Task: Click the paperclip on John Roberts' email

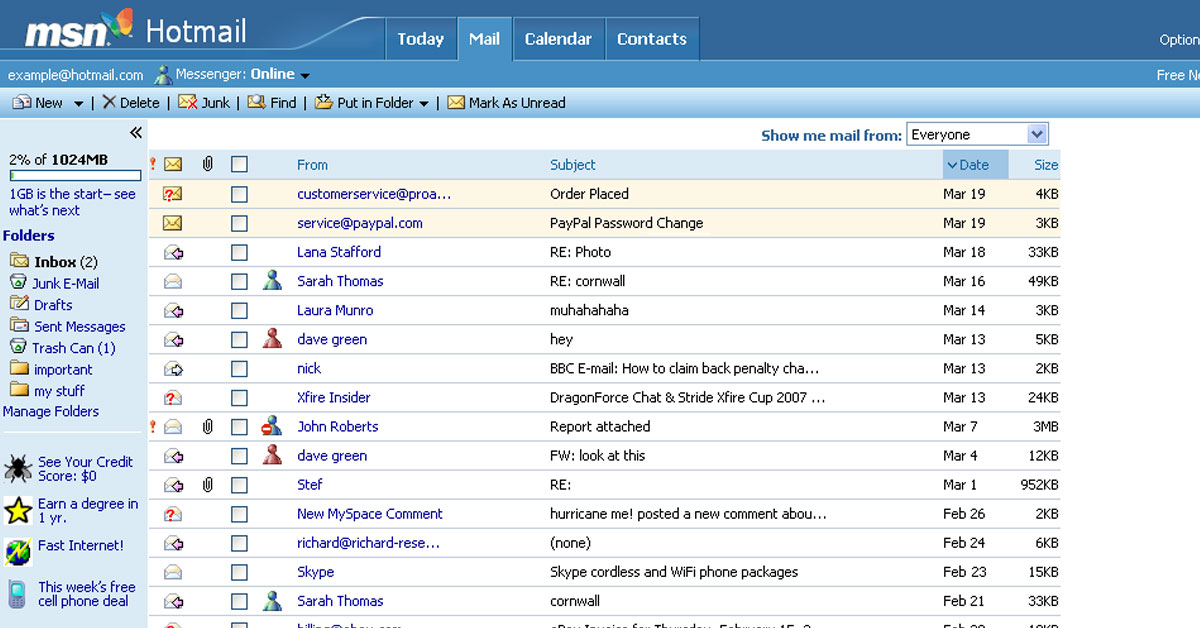Action: [x=207, y=426]
